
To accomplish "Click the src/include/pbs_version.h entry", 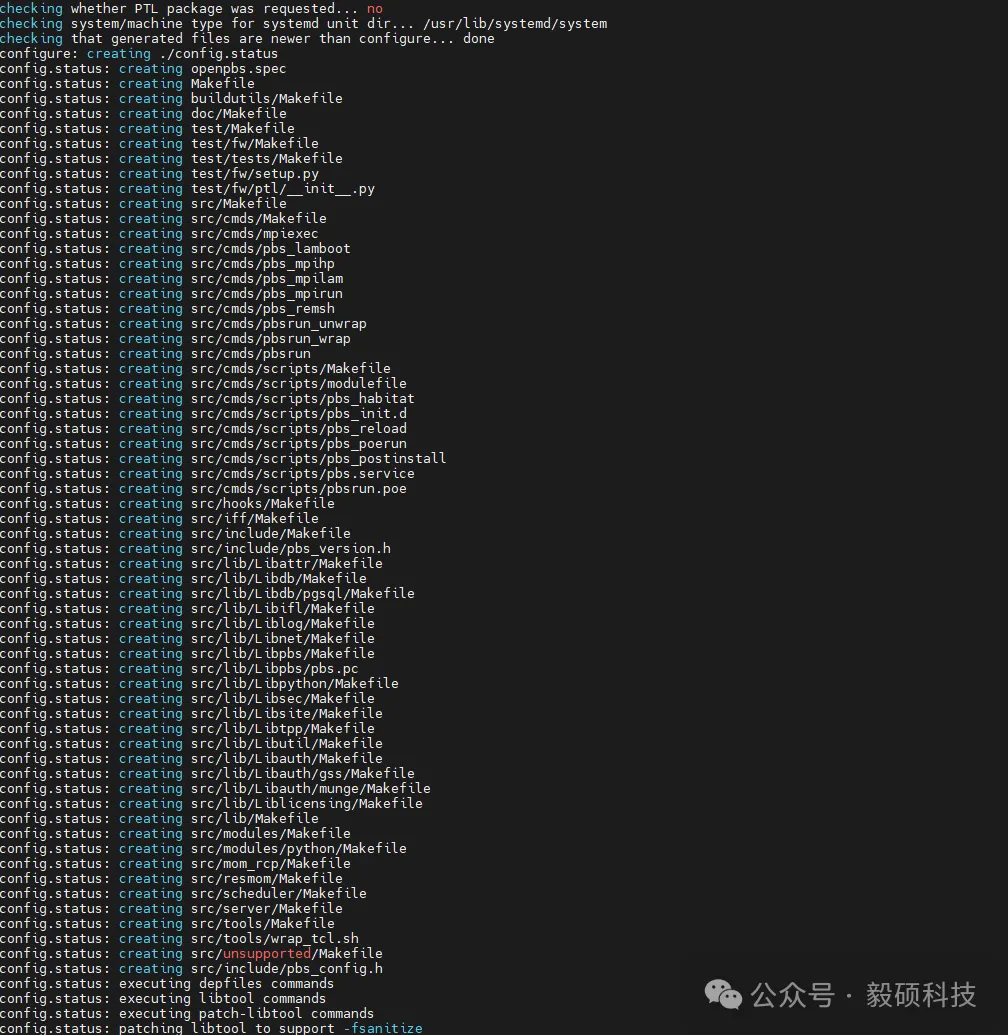I will [x=290, y=548].
